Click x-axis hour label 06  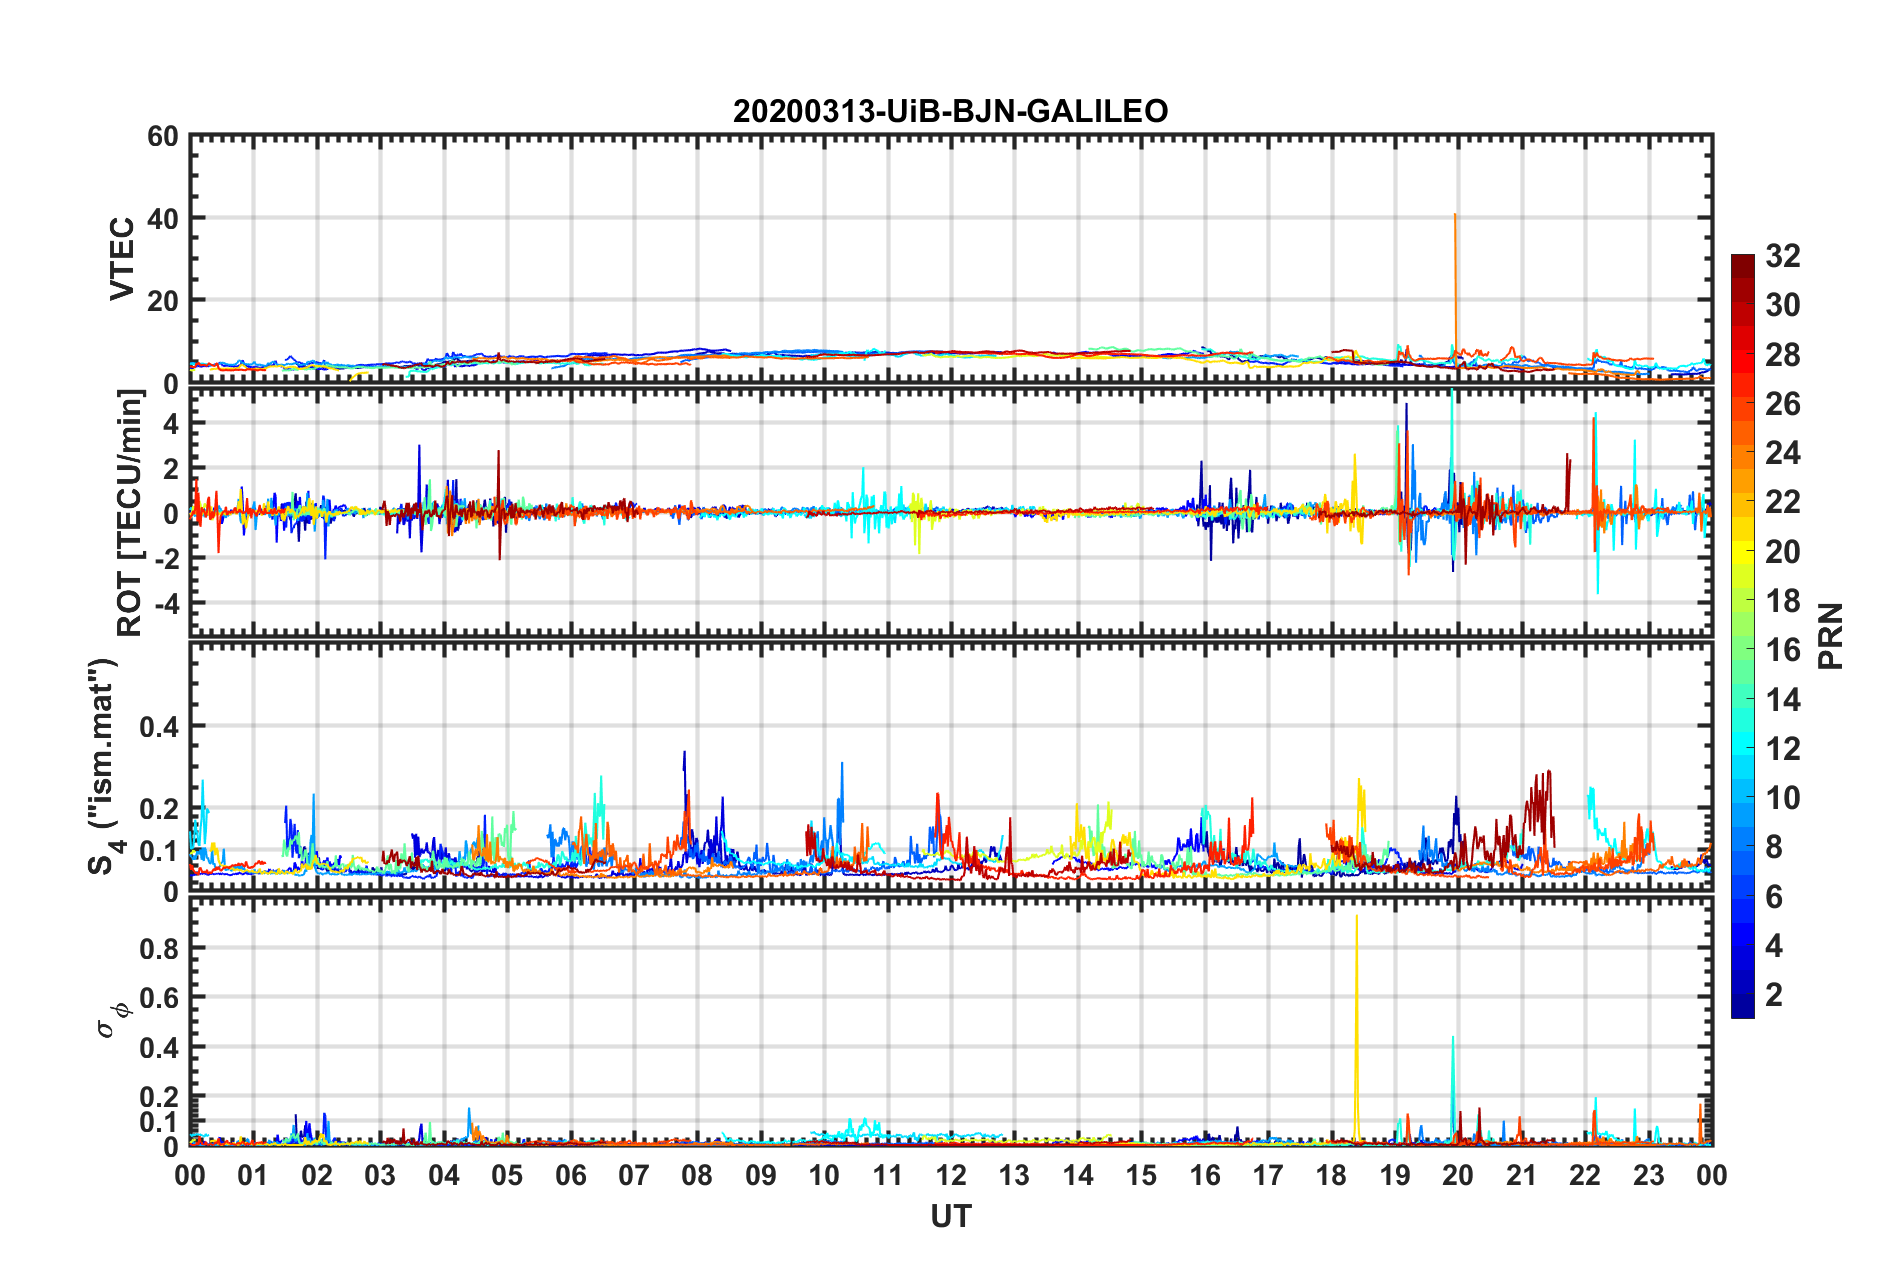click(570, 1175)
